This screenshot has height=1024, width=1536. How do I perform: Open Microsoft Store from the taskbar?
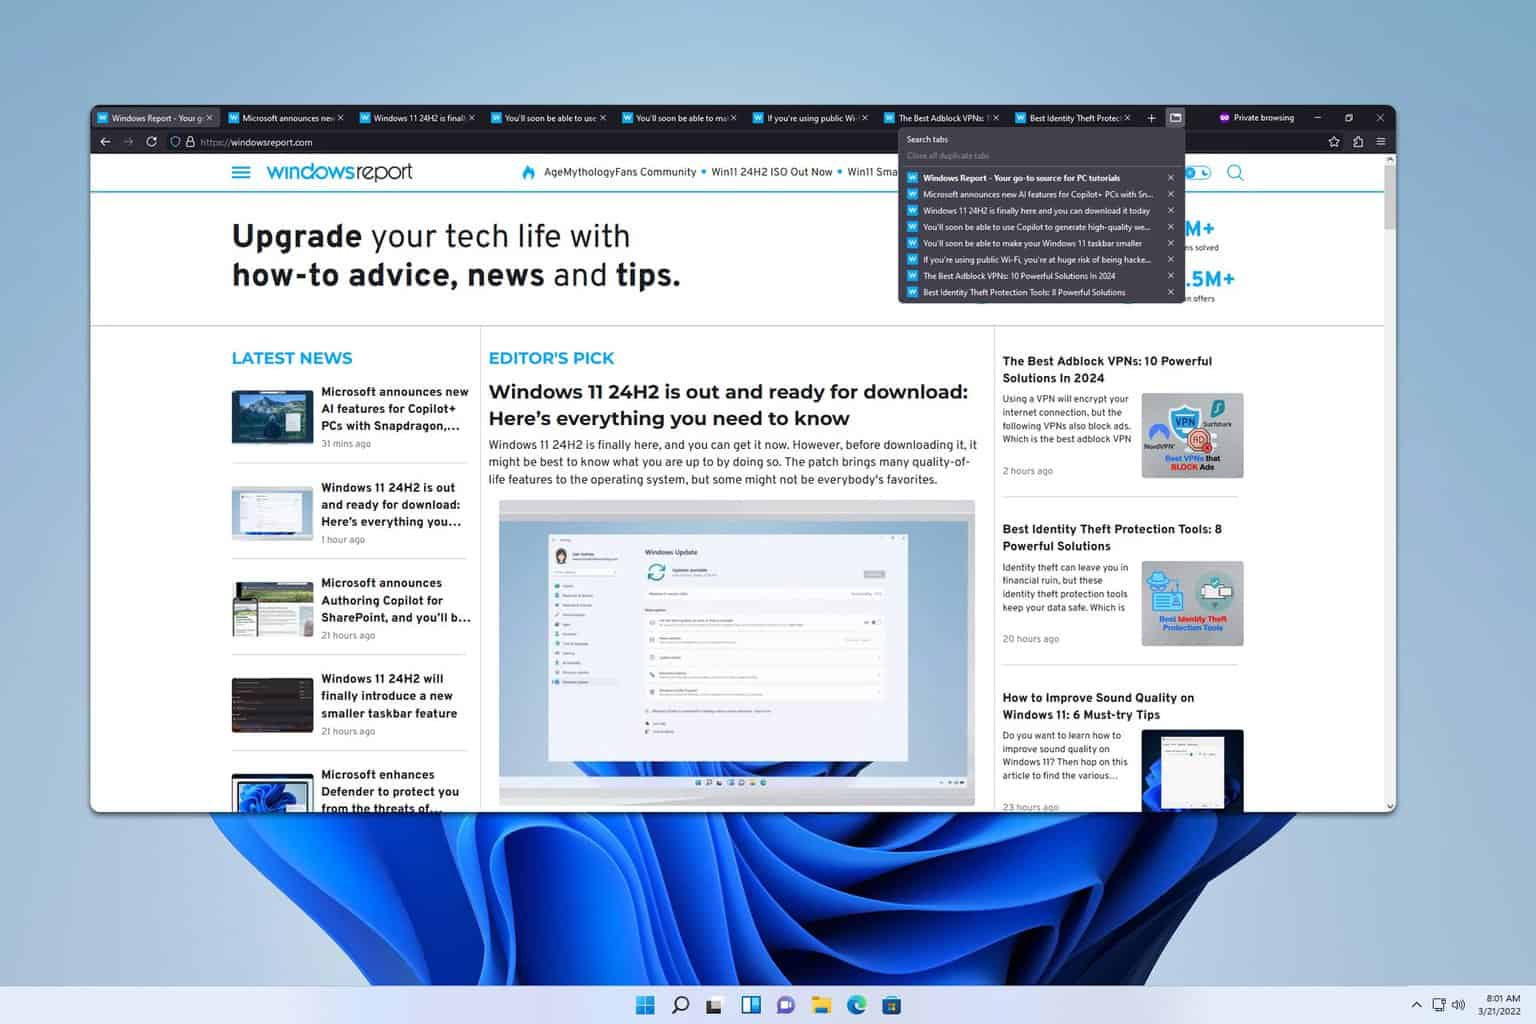[892, 1005]
